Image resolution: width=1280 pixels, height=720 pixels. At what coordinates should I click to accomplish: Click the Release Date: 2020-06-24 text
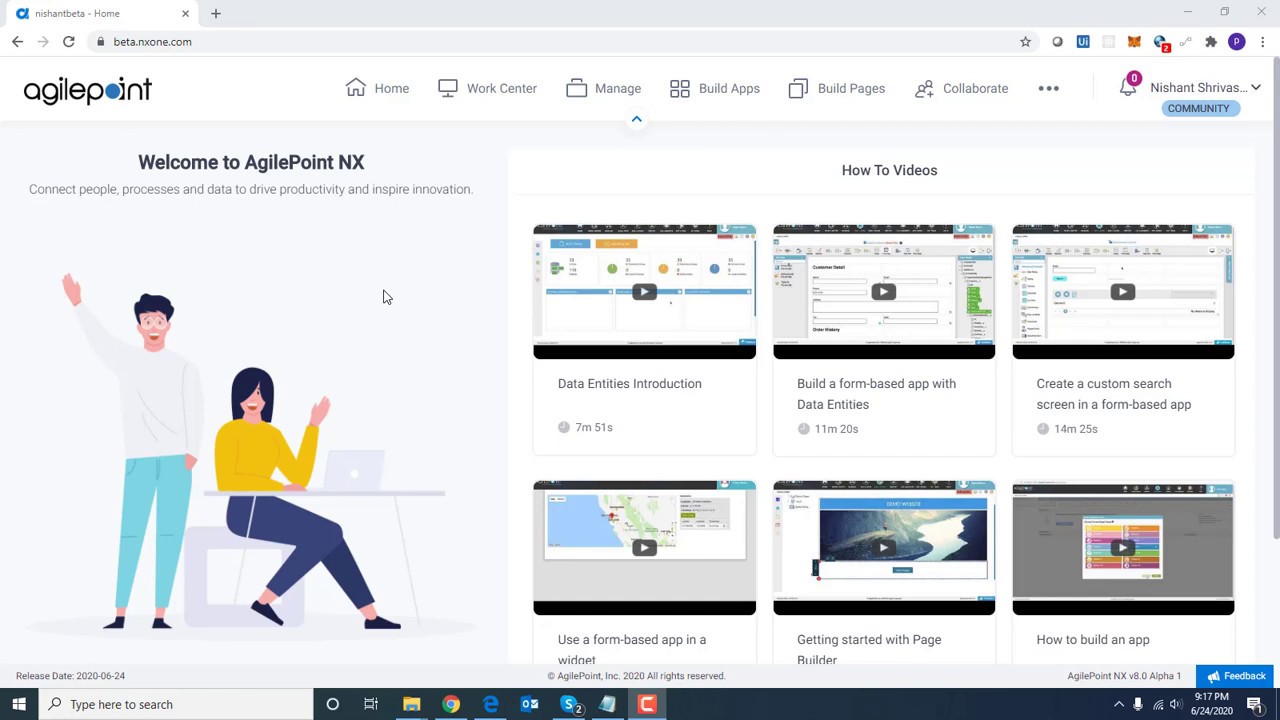70,676
